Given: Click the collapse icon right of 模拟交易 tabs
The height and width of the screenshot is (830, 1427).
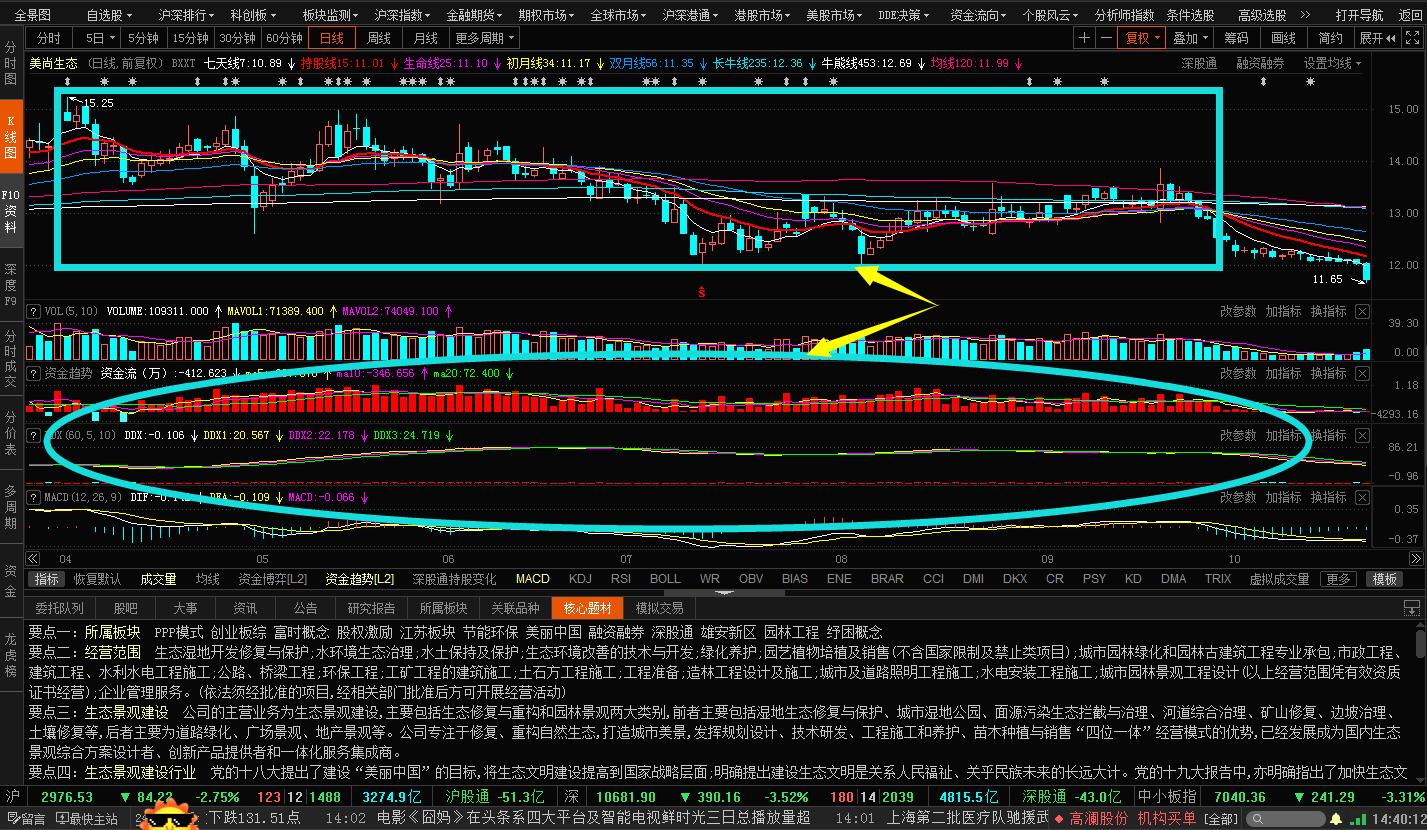Looking at the screenshot, I should pos(1411,608).
